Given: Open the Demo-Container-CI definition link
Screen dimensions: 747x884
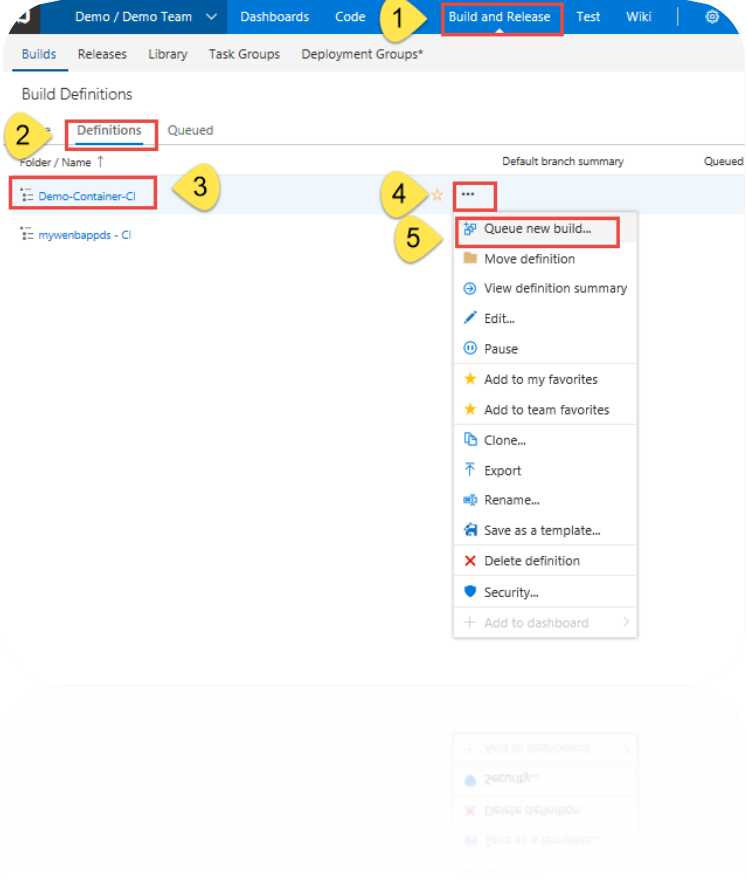Looking at the screenshot, I should click(x=87, y=196).
